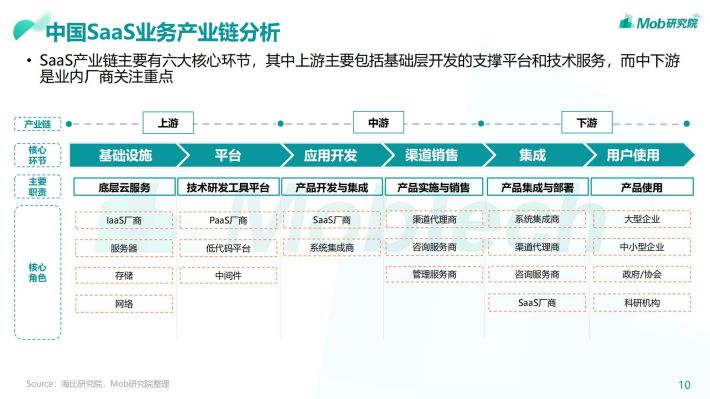Image resolution: width=710 pixels, height=399 pixels.
Task: Click the 中间件 role box
Action: [228, 275]
